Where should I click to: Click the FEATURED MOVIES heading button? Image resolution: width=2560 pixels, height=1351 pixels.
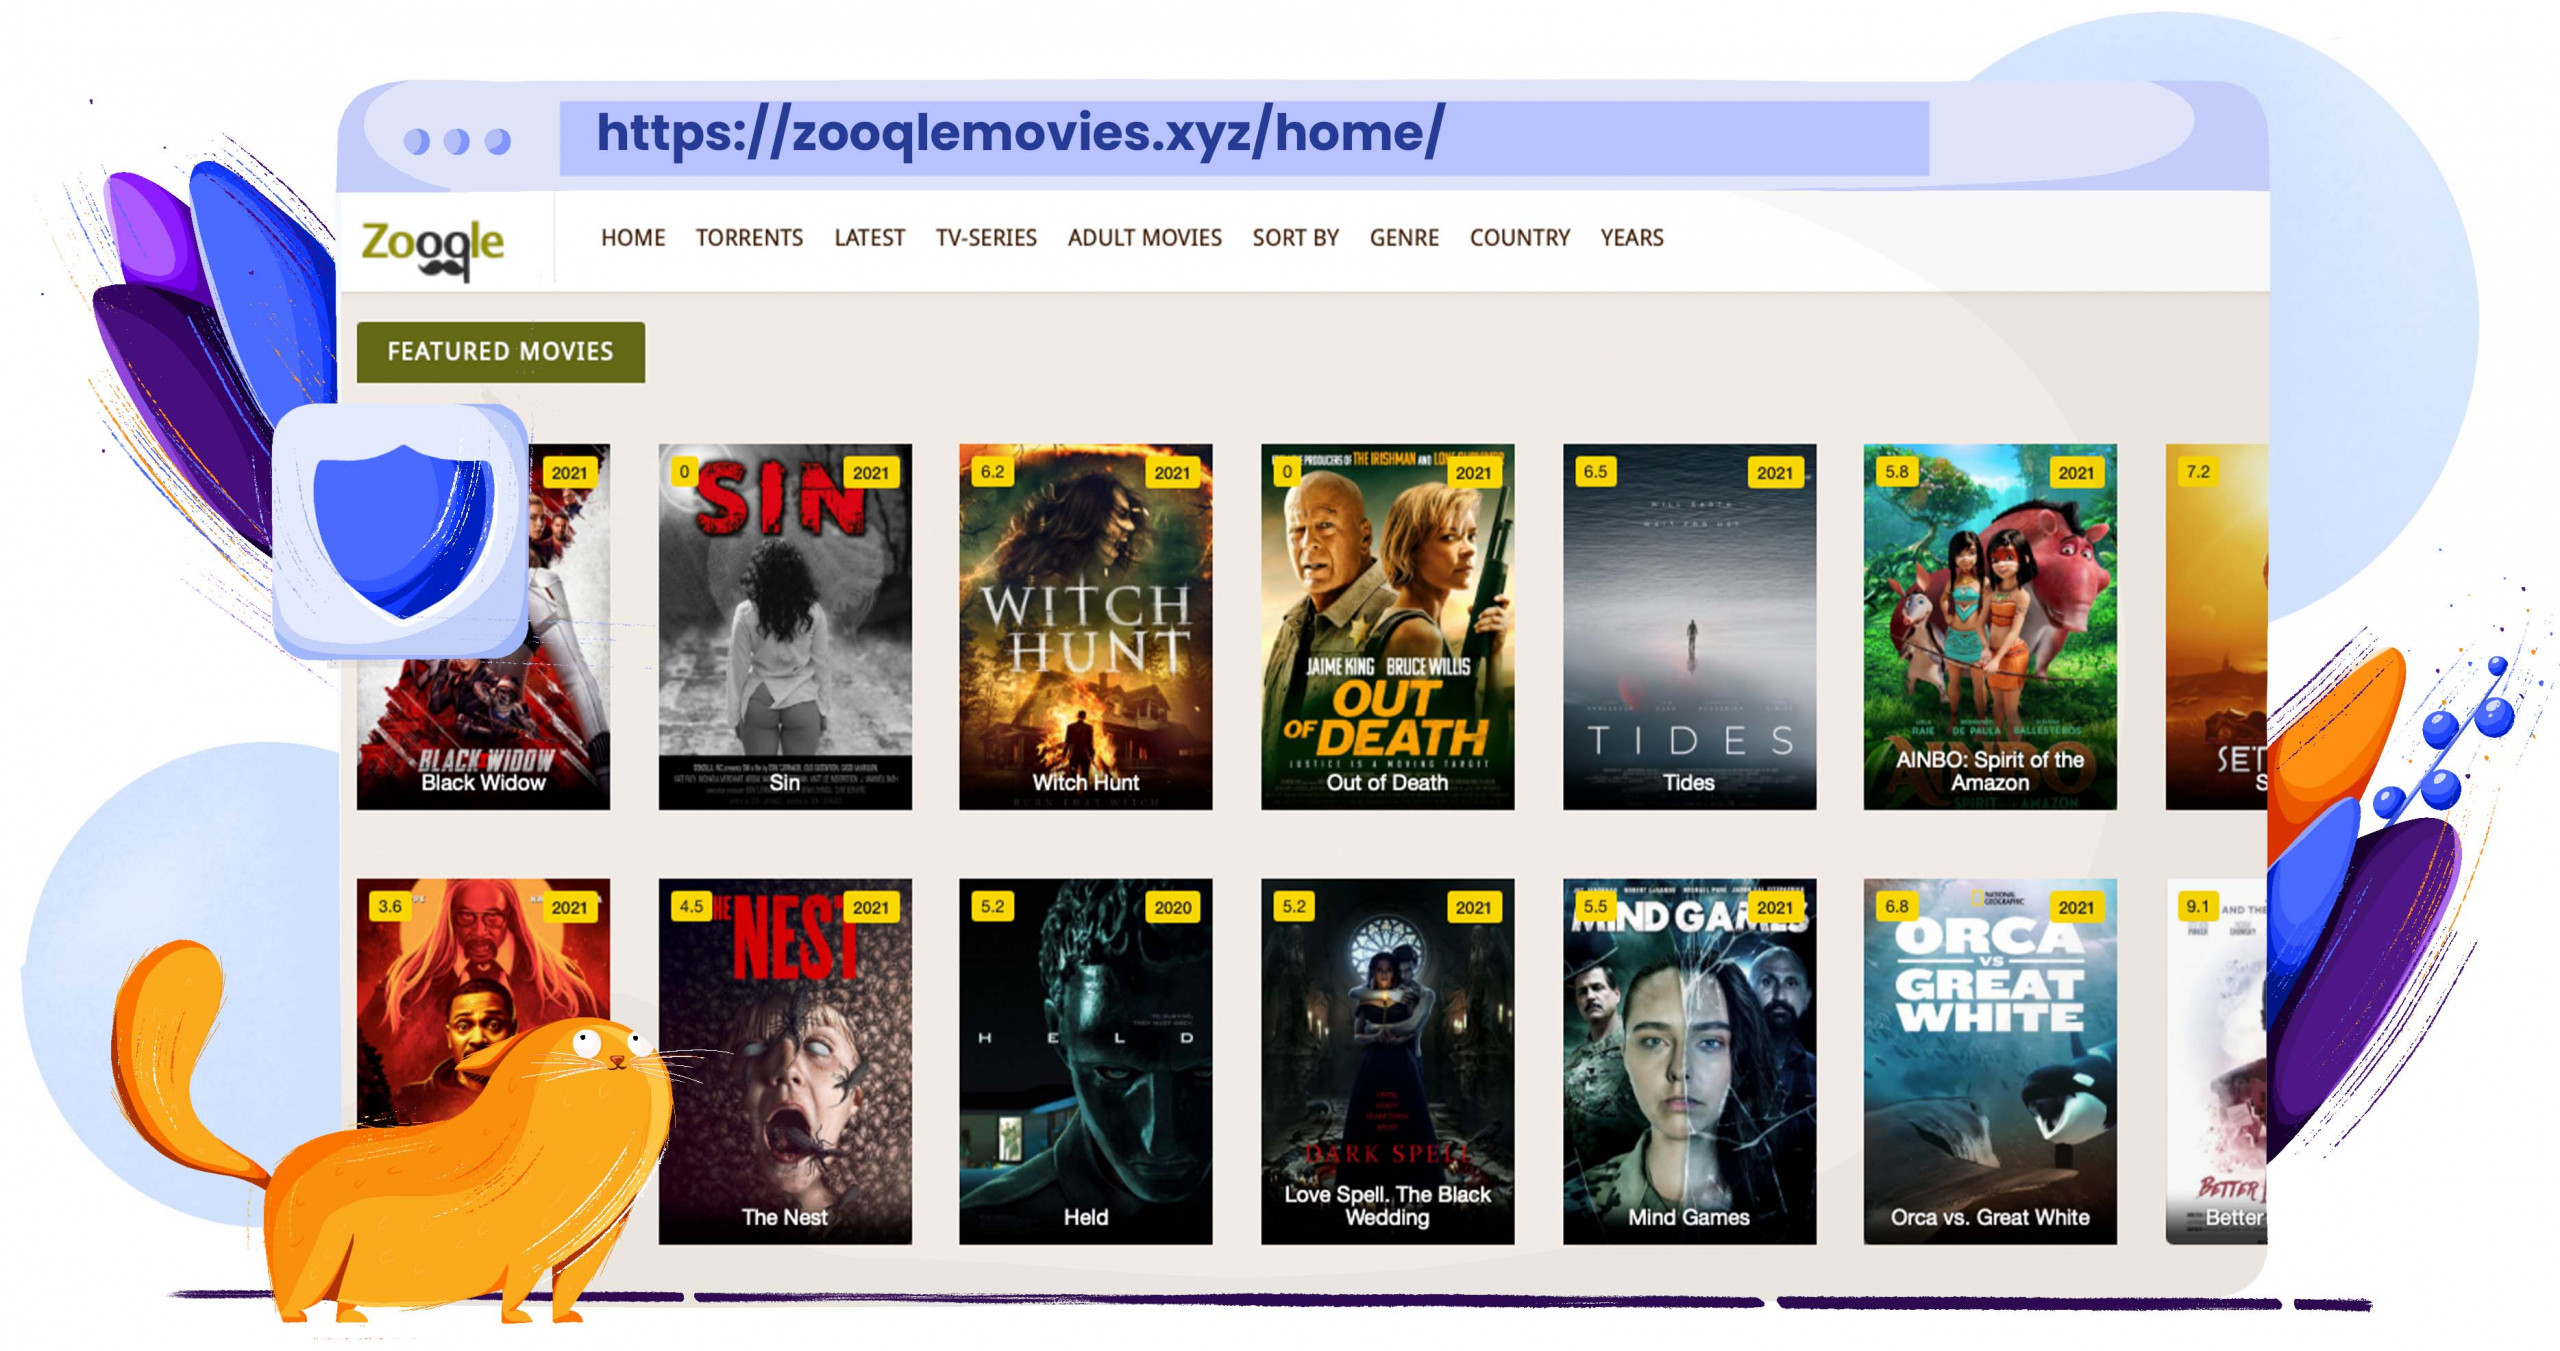point(500,352)
